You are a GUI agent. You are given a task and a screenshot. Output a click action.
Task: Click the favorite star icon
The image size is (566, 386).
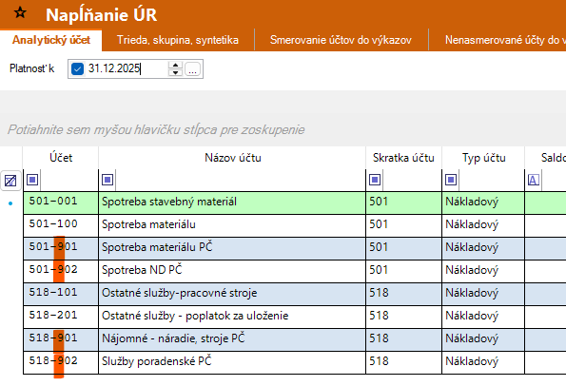[20, 13]
